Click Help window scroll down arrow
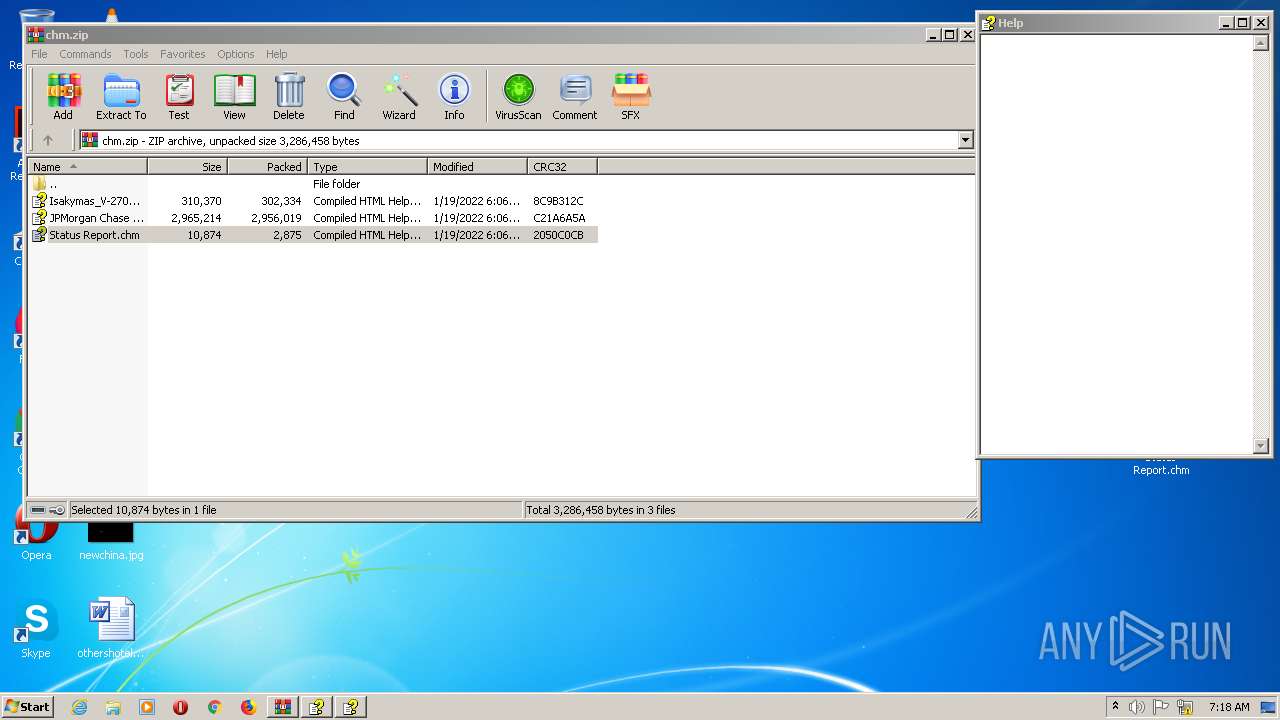 pos(1261,446)
